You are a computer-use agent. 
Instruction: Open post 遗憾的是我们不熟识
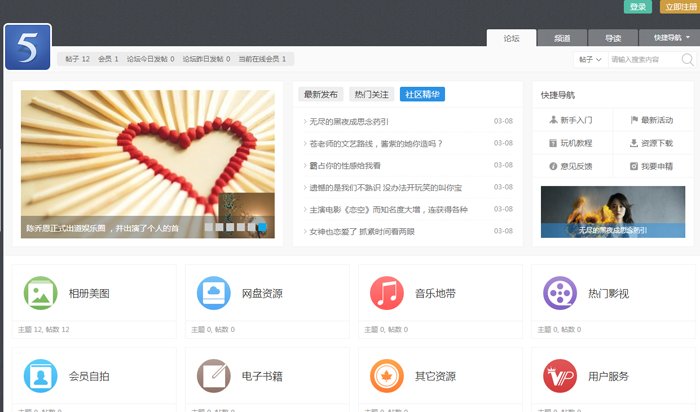tap(386, 187)
